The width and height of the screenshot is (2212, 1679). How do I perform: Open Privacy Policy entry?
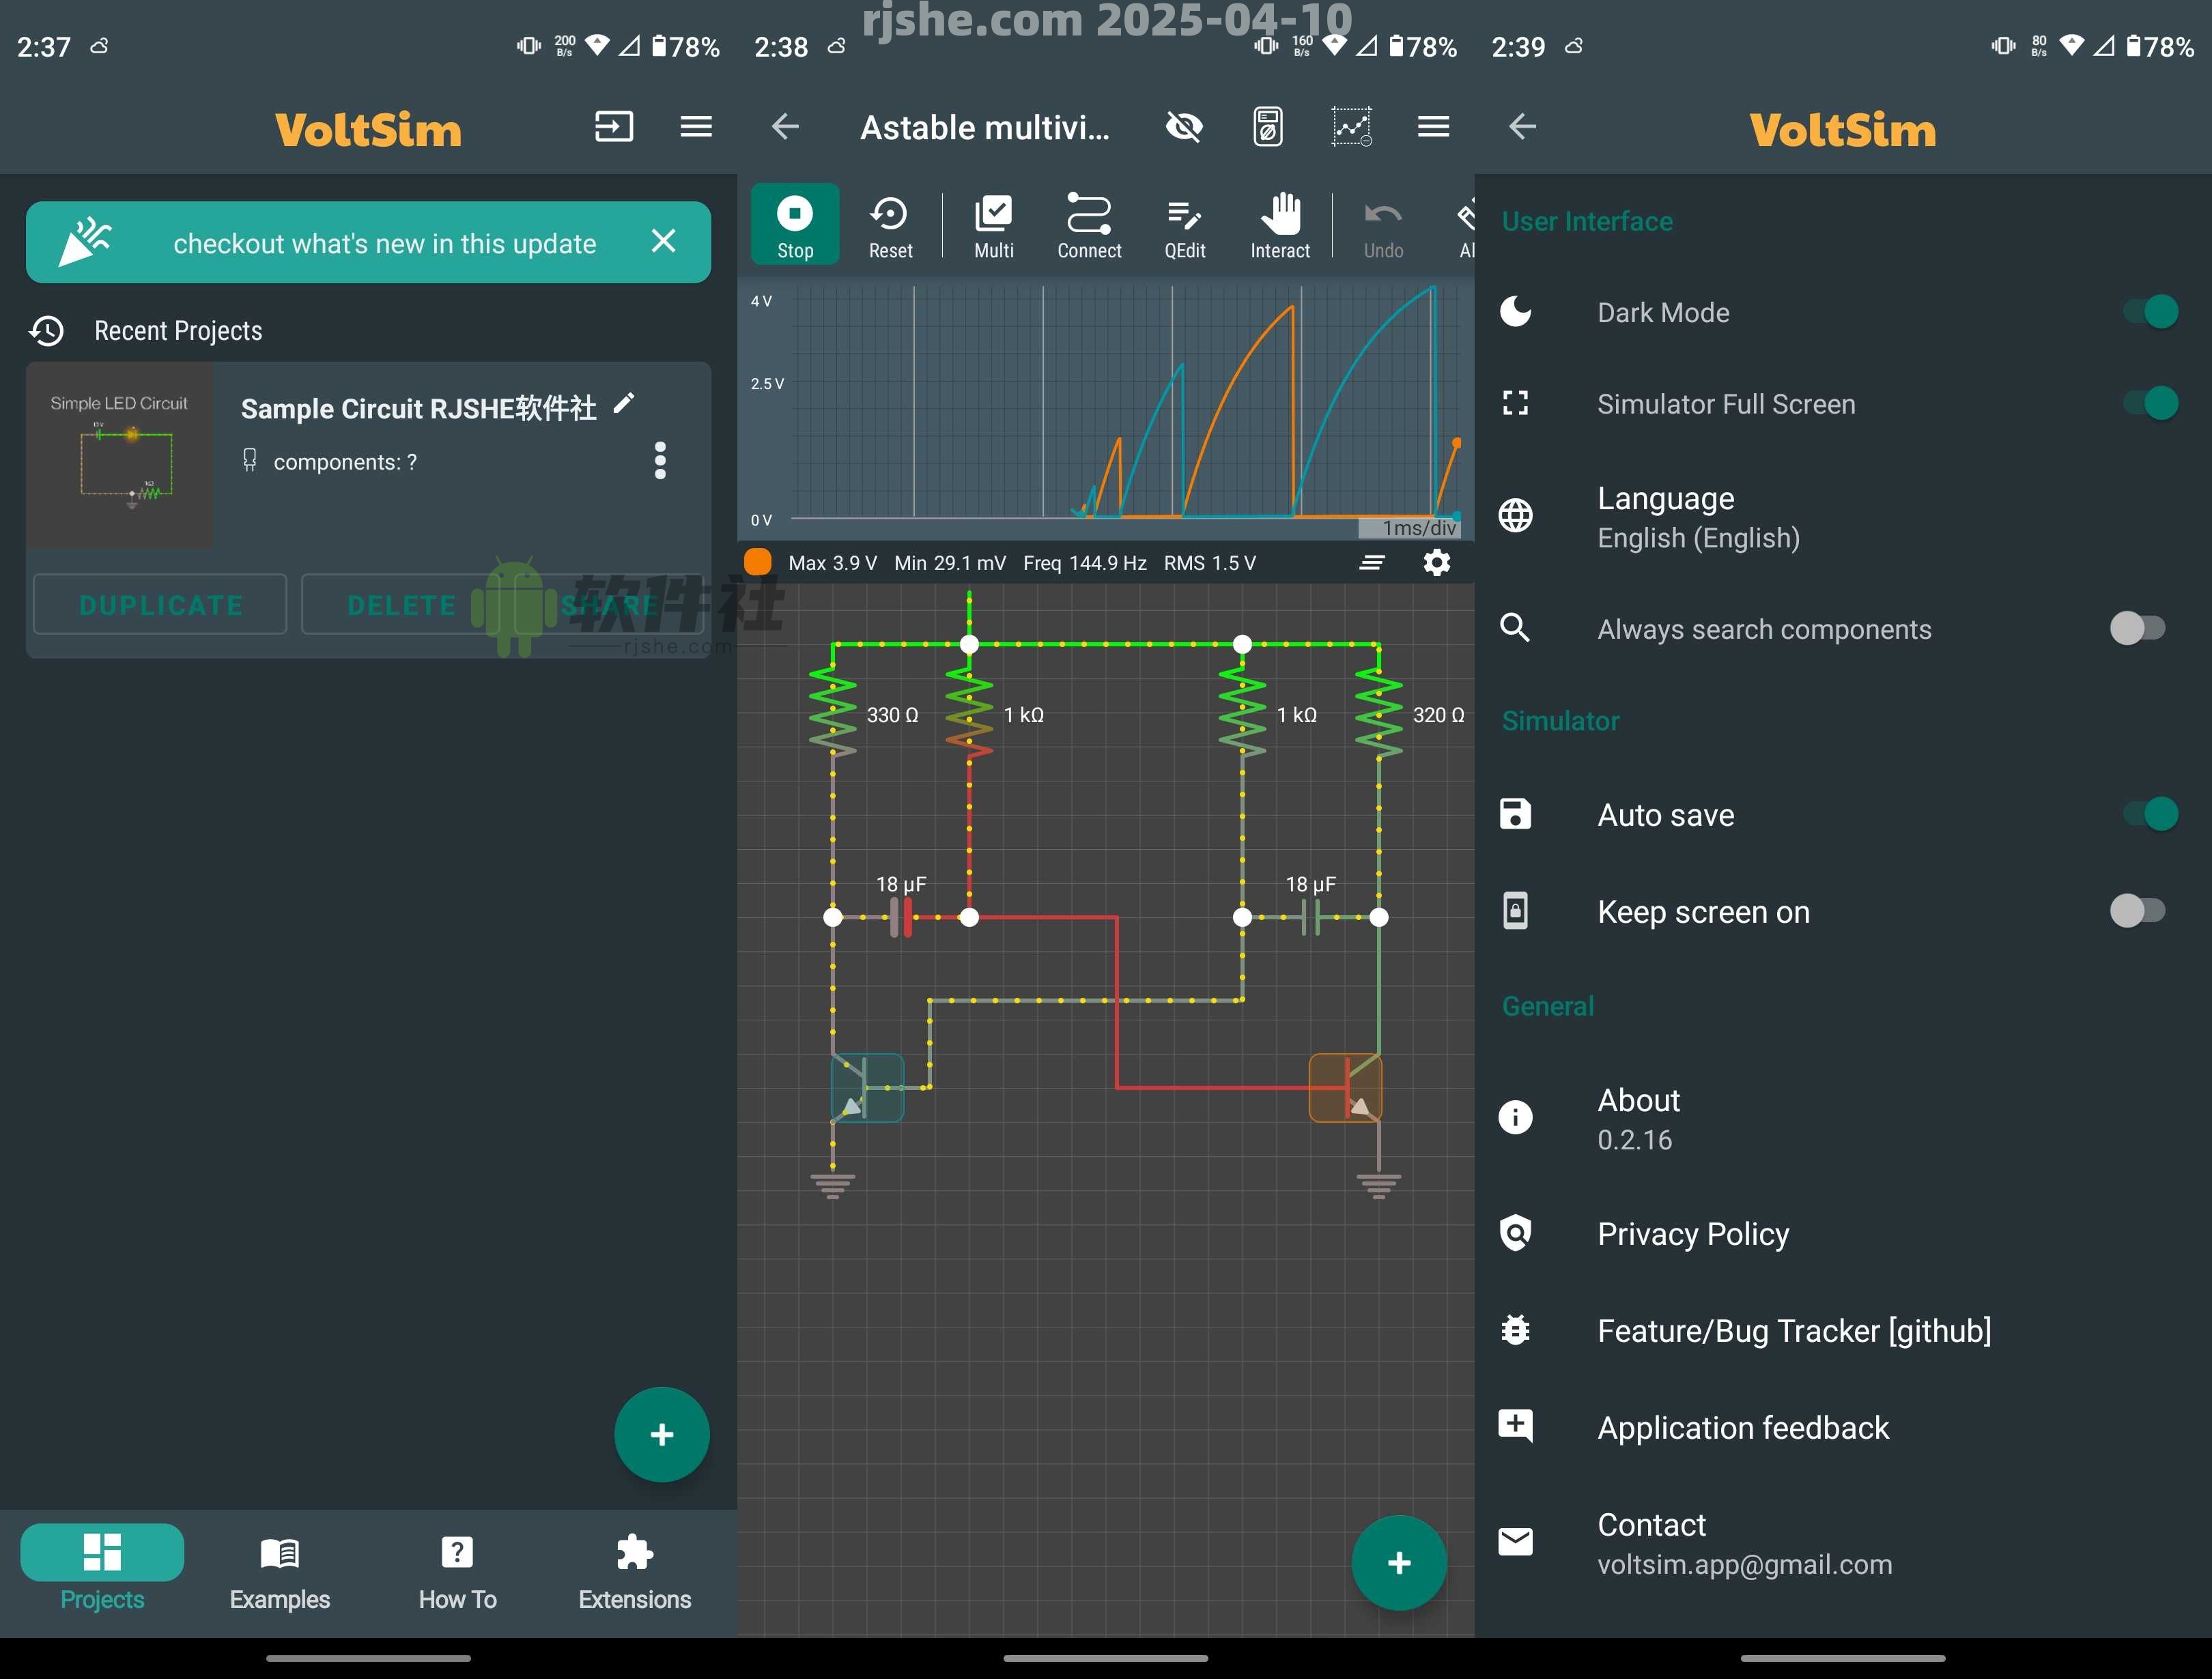pos(1843,1233)
